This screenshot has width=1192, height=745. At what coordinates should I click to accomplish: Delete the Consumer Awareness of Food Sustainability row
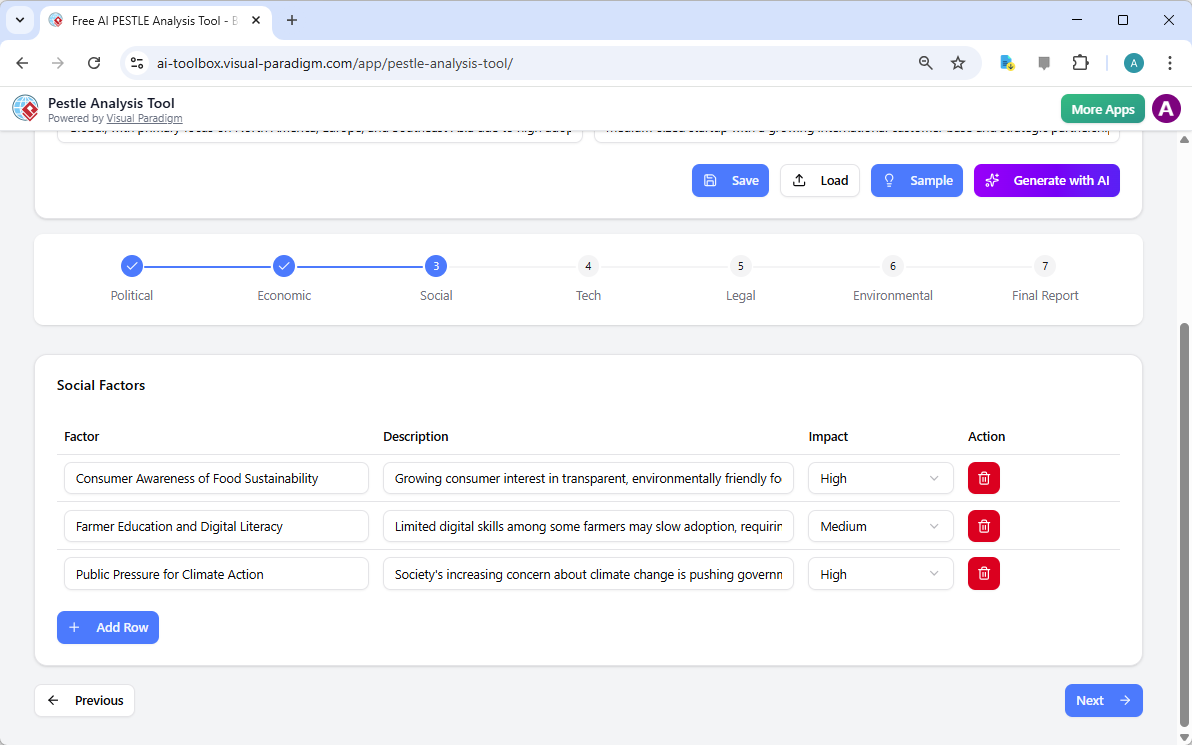pos(983,478)
